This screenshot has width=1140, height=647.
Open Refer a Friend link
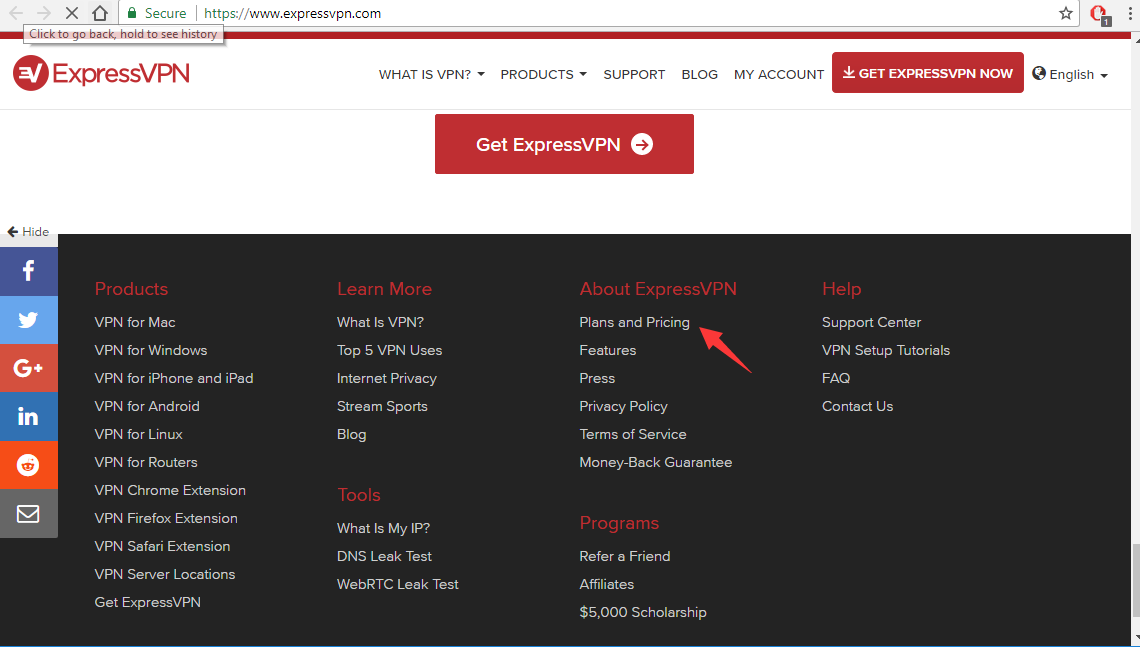[x=625, y=556]
